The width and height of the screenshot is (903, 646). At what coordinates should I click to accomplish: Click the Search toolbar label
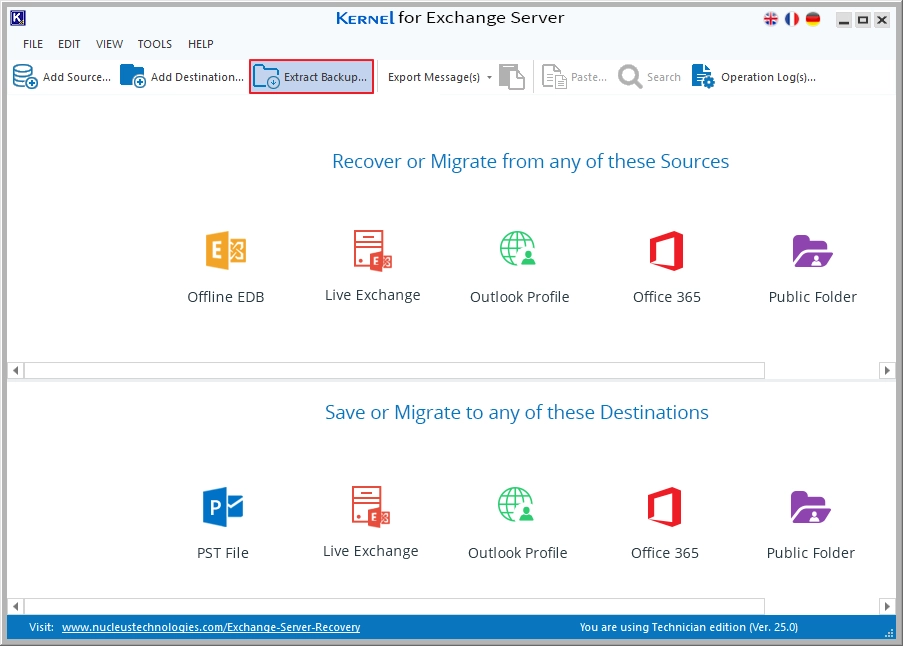click(x=663, y=77)
